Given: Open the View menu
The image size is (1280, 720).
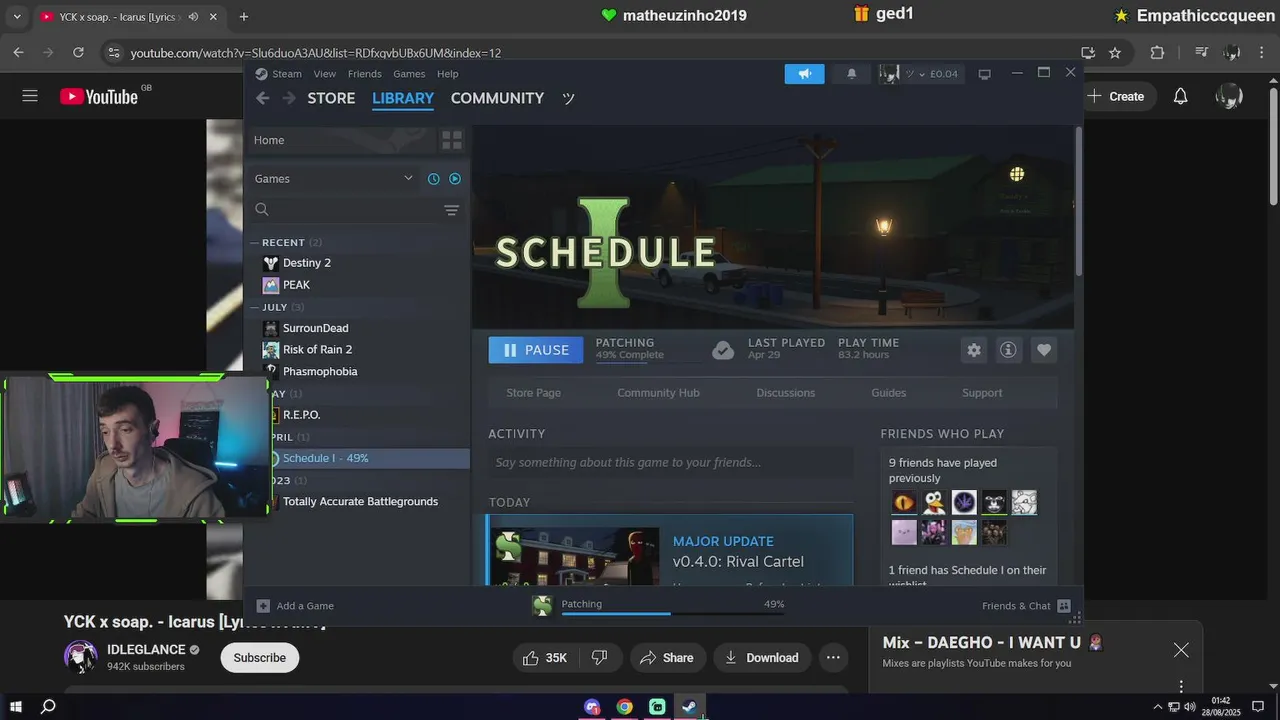Looking at the screenshot, I should pyautogui.click(x=325, y=74).
